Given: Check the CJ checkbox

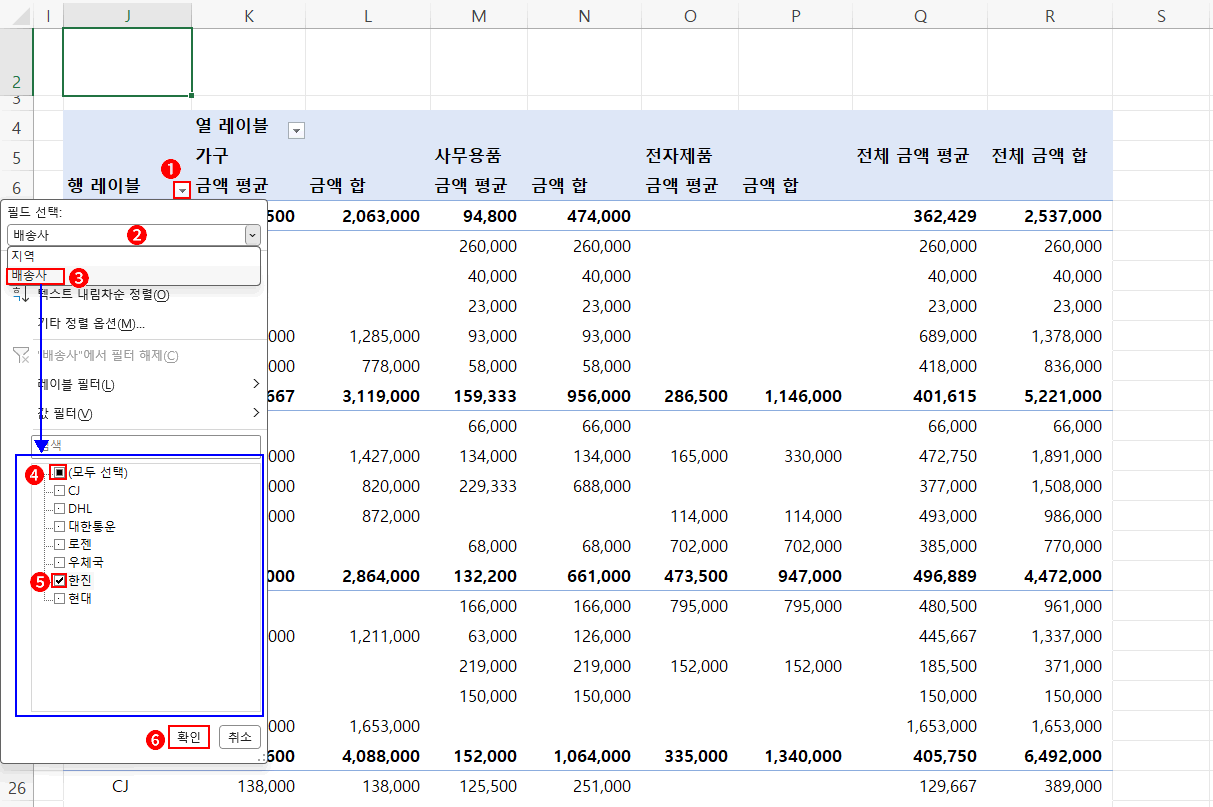Looking at the screenshot, I should pos(59,490).
